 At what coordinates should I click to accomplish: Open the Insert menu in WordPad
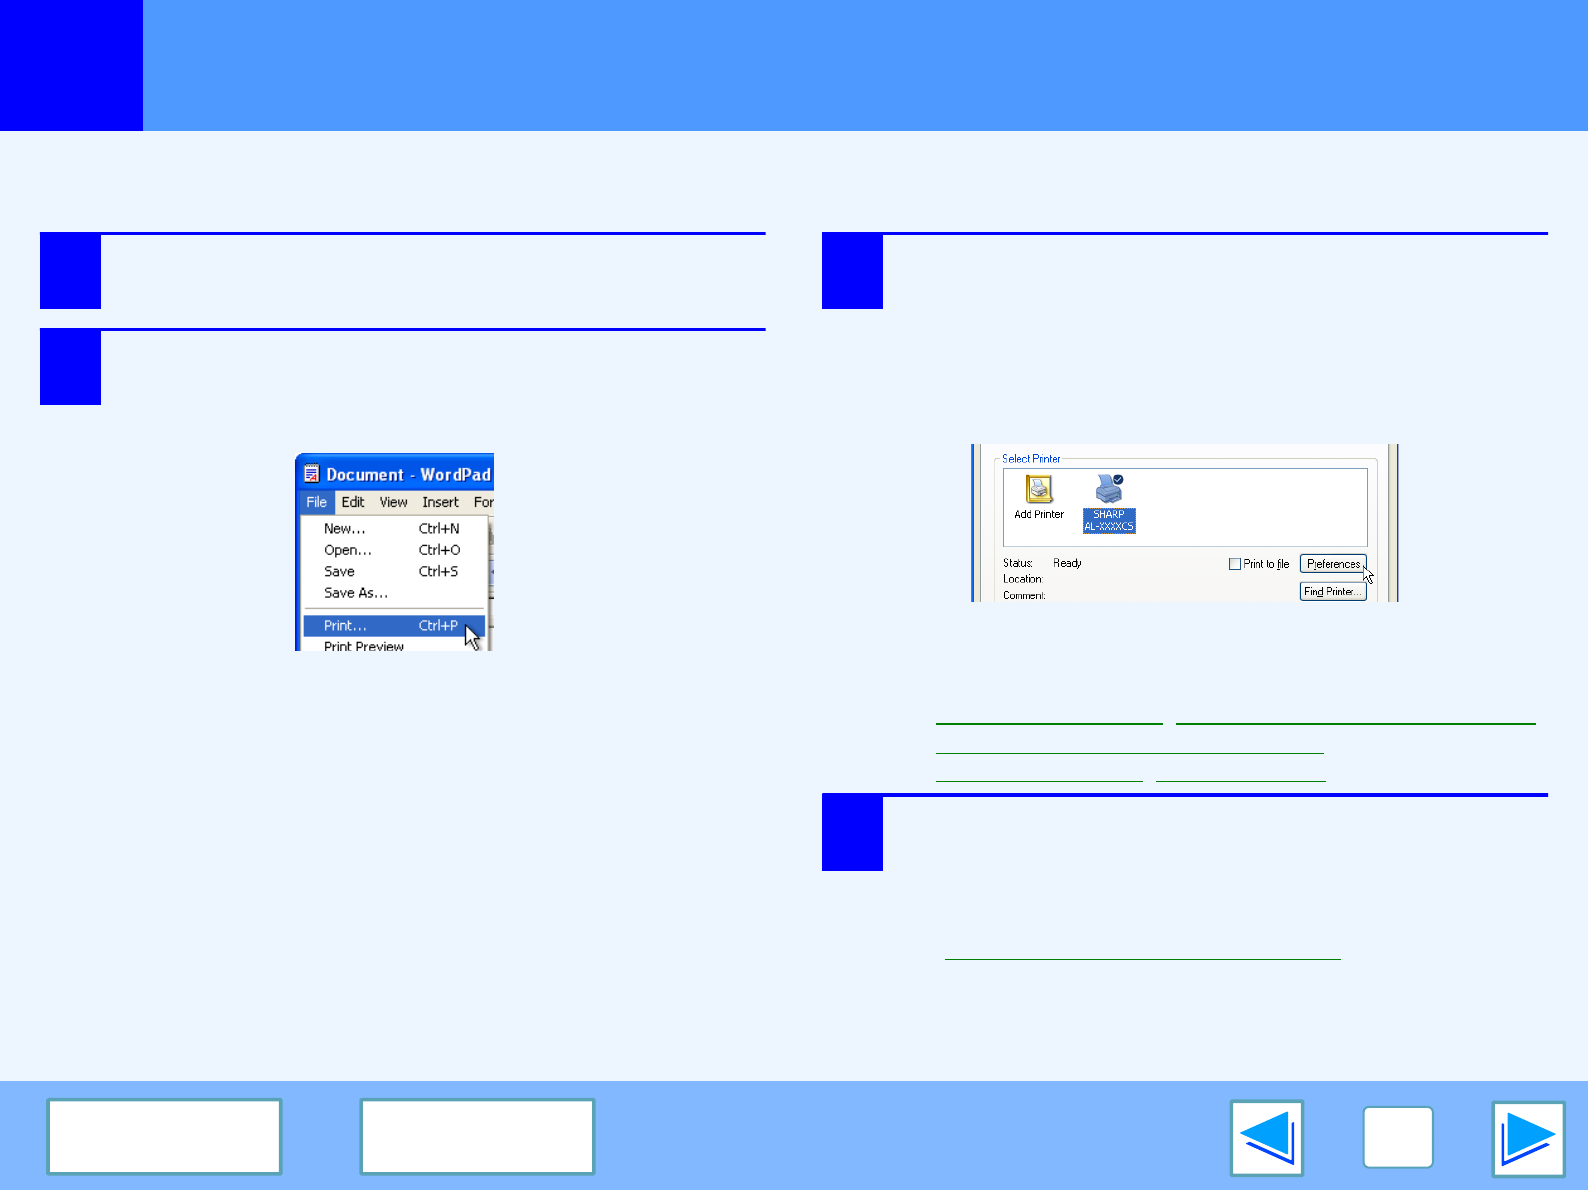pos(440,502)
